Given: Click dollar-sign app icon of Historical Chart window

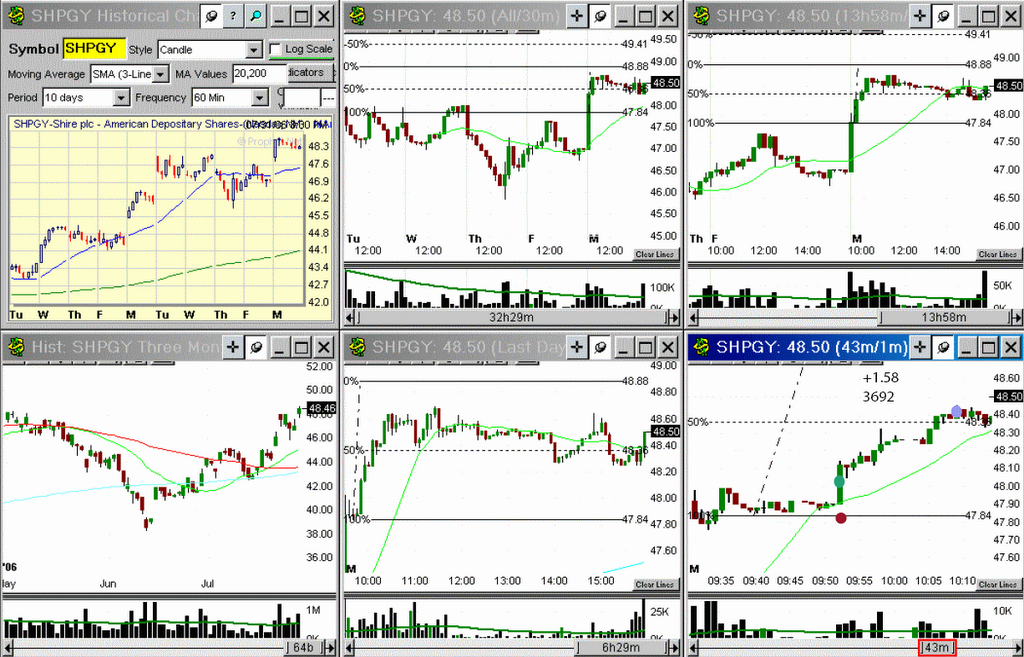Looking at the screenshot, I should click(x=15, y=16).
